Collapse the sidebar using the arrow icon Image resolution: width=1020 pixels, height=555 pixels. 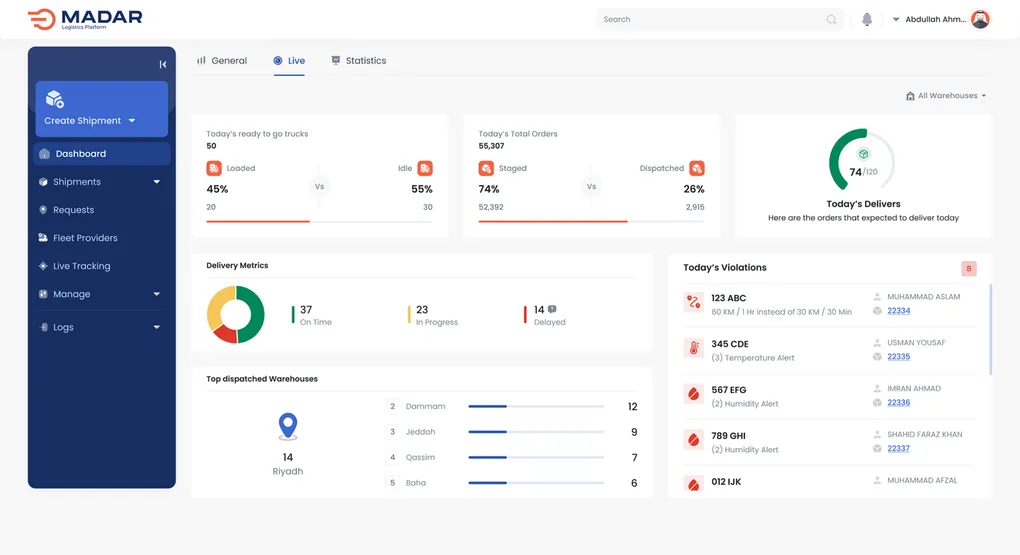coord(163,64)
